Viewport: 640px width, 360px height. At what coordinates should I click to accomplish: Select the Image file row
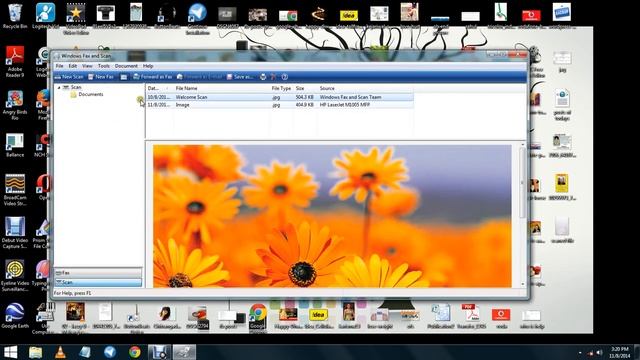coord(280,105)
